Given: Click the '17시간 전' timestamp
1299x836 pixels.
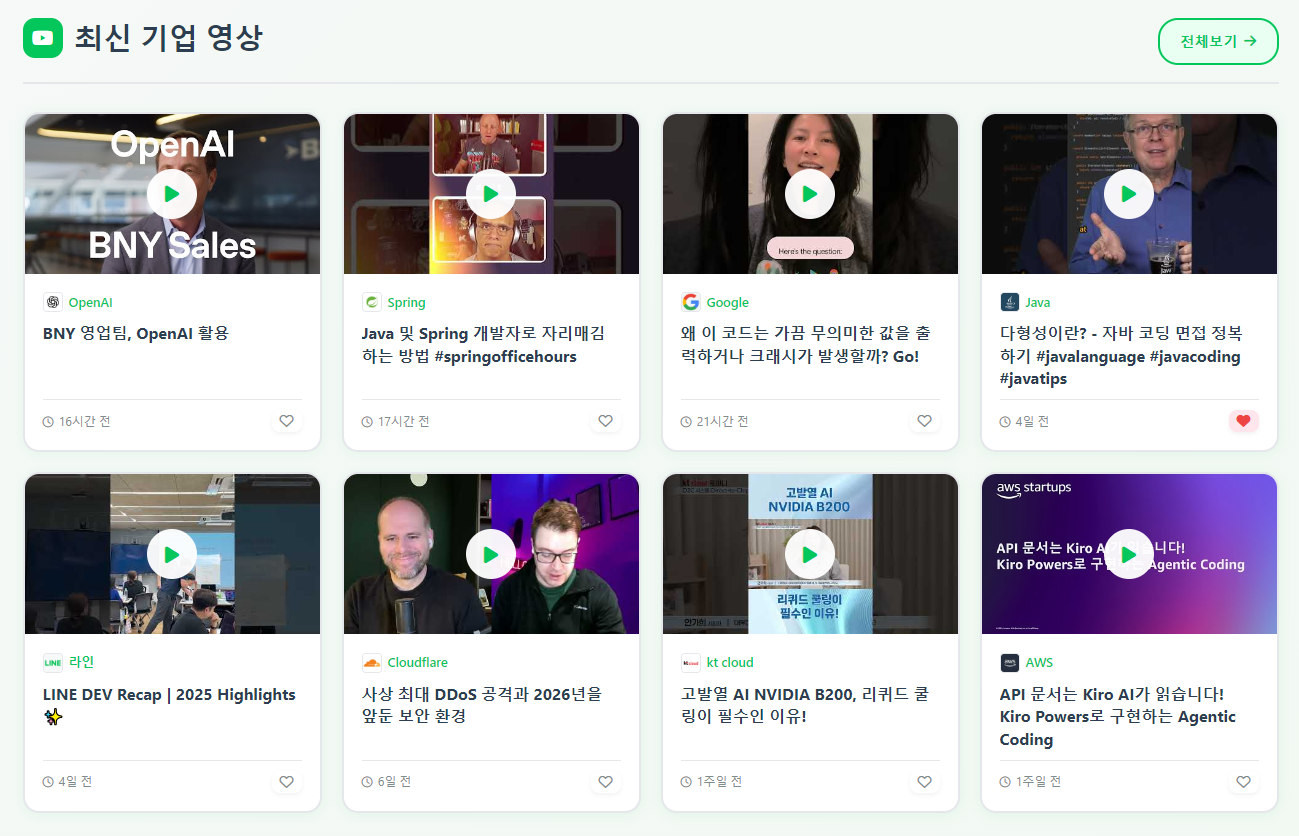Looking at the screenshot, I should point(404,421).
